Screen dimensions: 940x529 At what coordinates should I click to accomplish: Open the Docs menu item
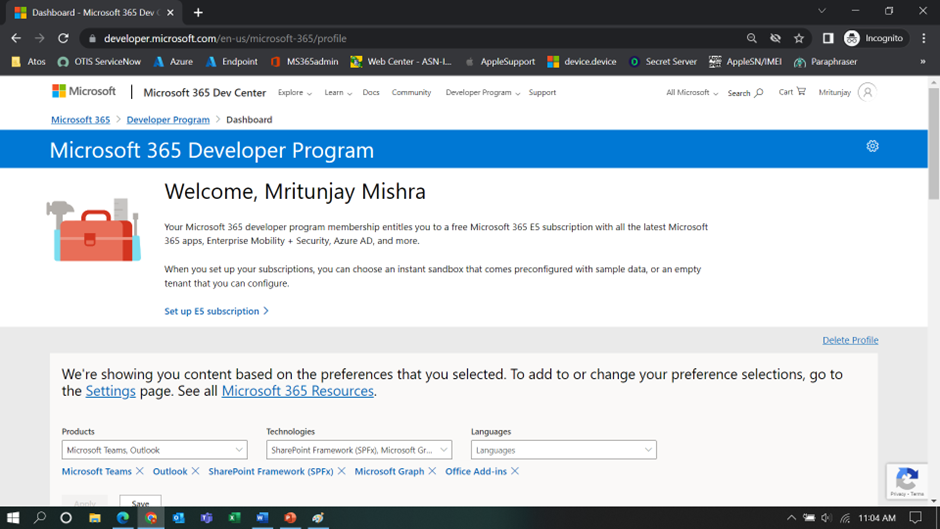pyautogui.click(x=370, y=92)
